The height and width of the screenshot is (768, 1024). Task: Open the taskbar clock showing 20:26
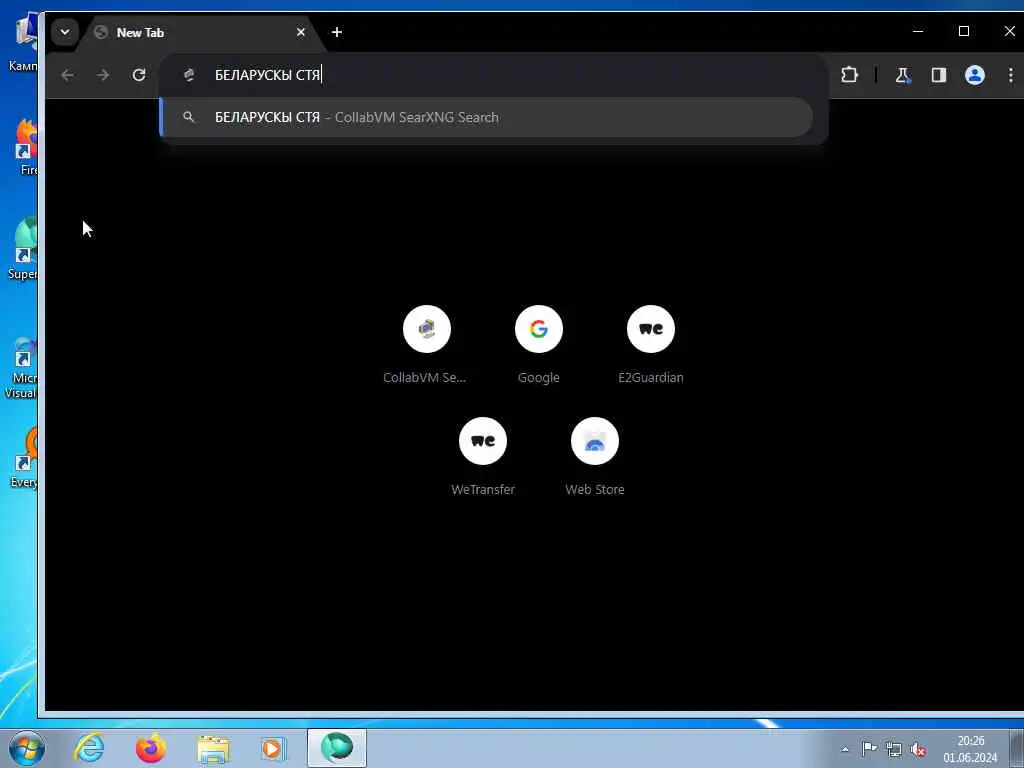[x=970, y=749]
